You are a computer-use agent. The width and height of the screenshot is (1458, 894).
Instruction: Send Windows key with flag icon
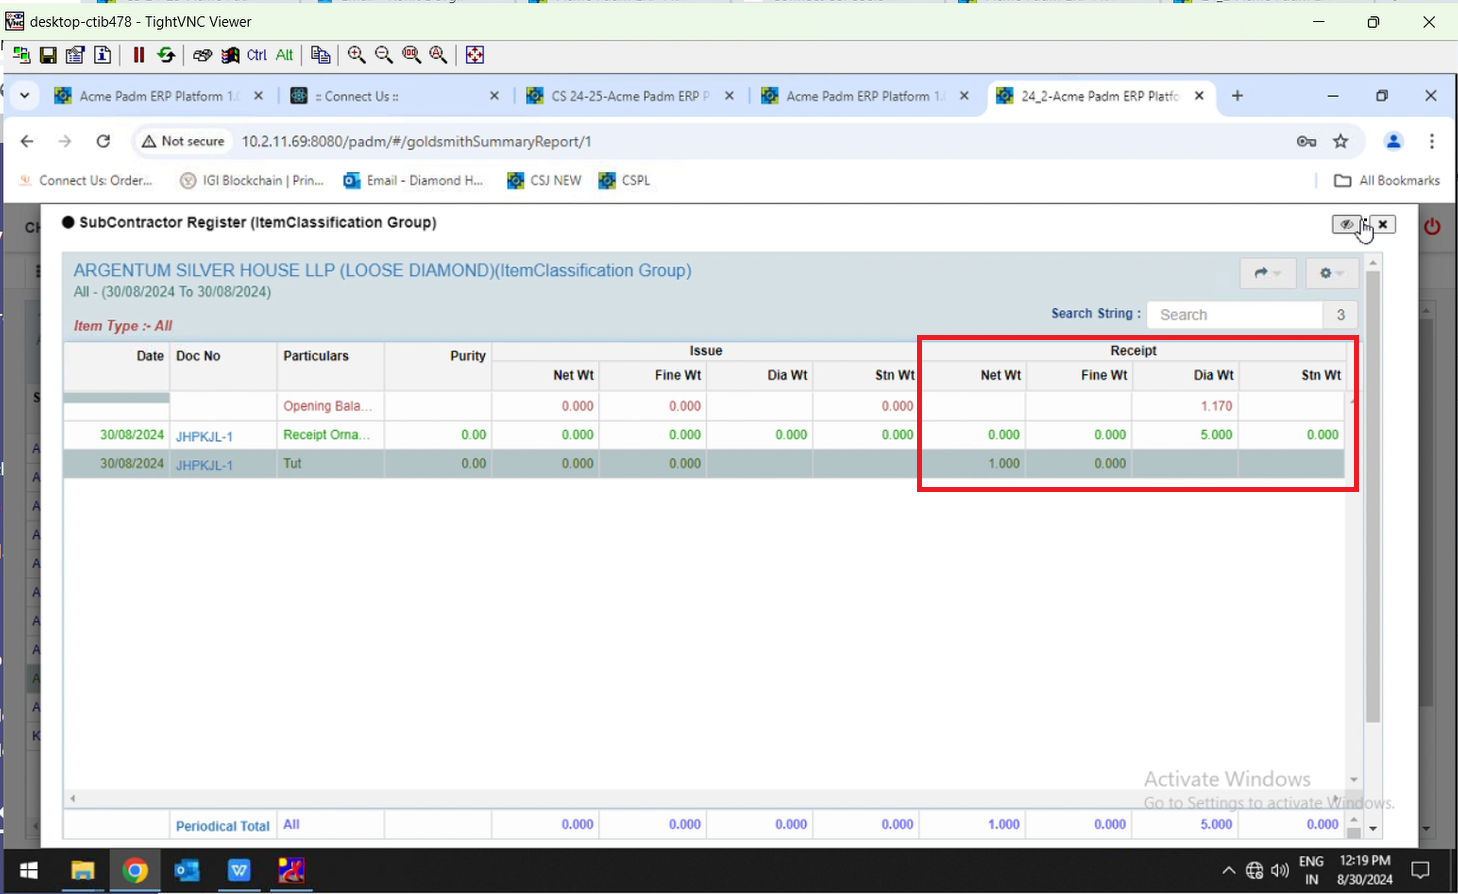click(x=230, y=55)
